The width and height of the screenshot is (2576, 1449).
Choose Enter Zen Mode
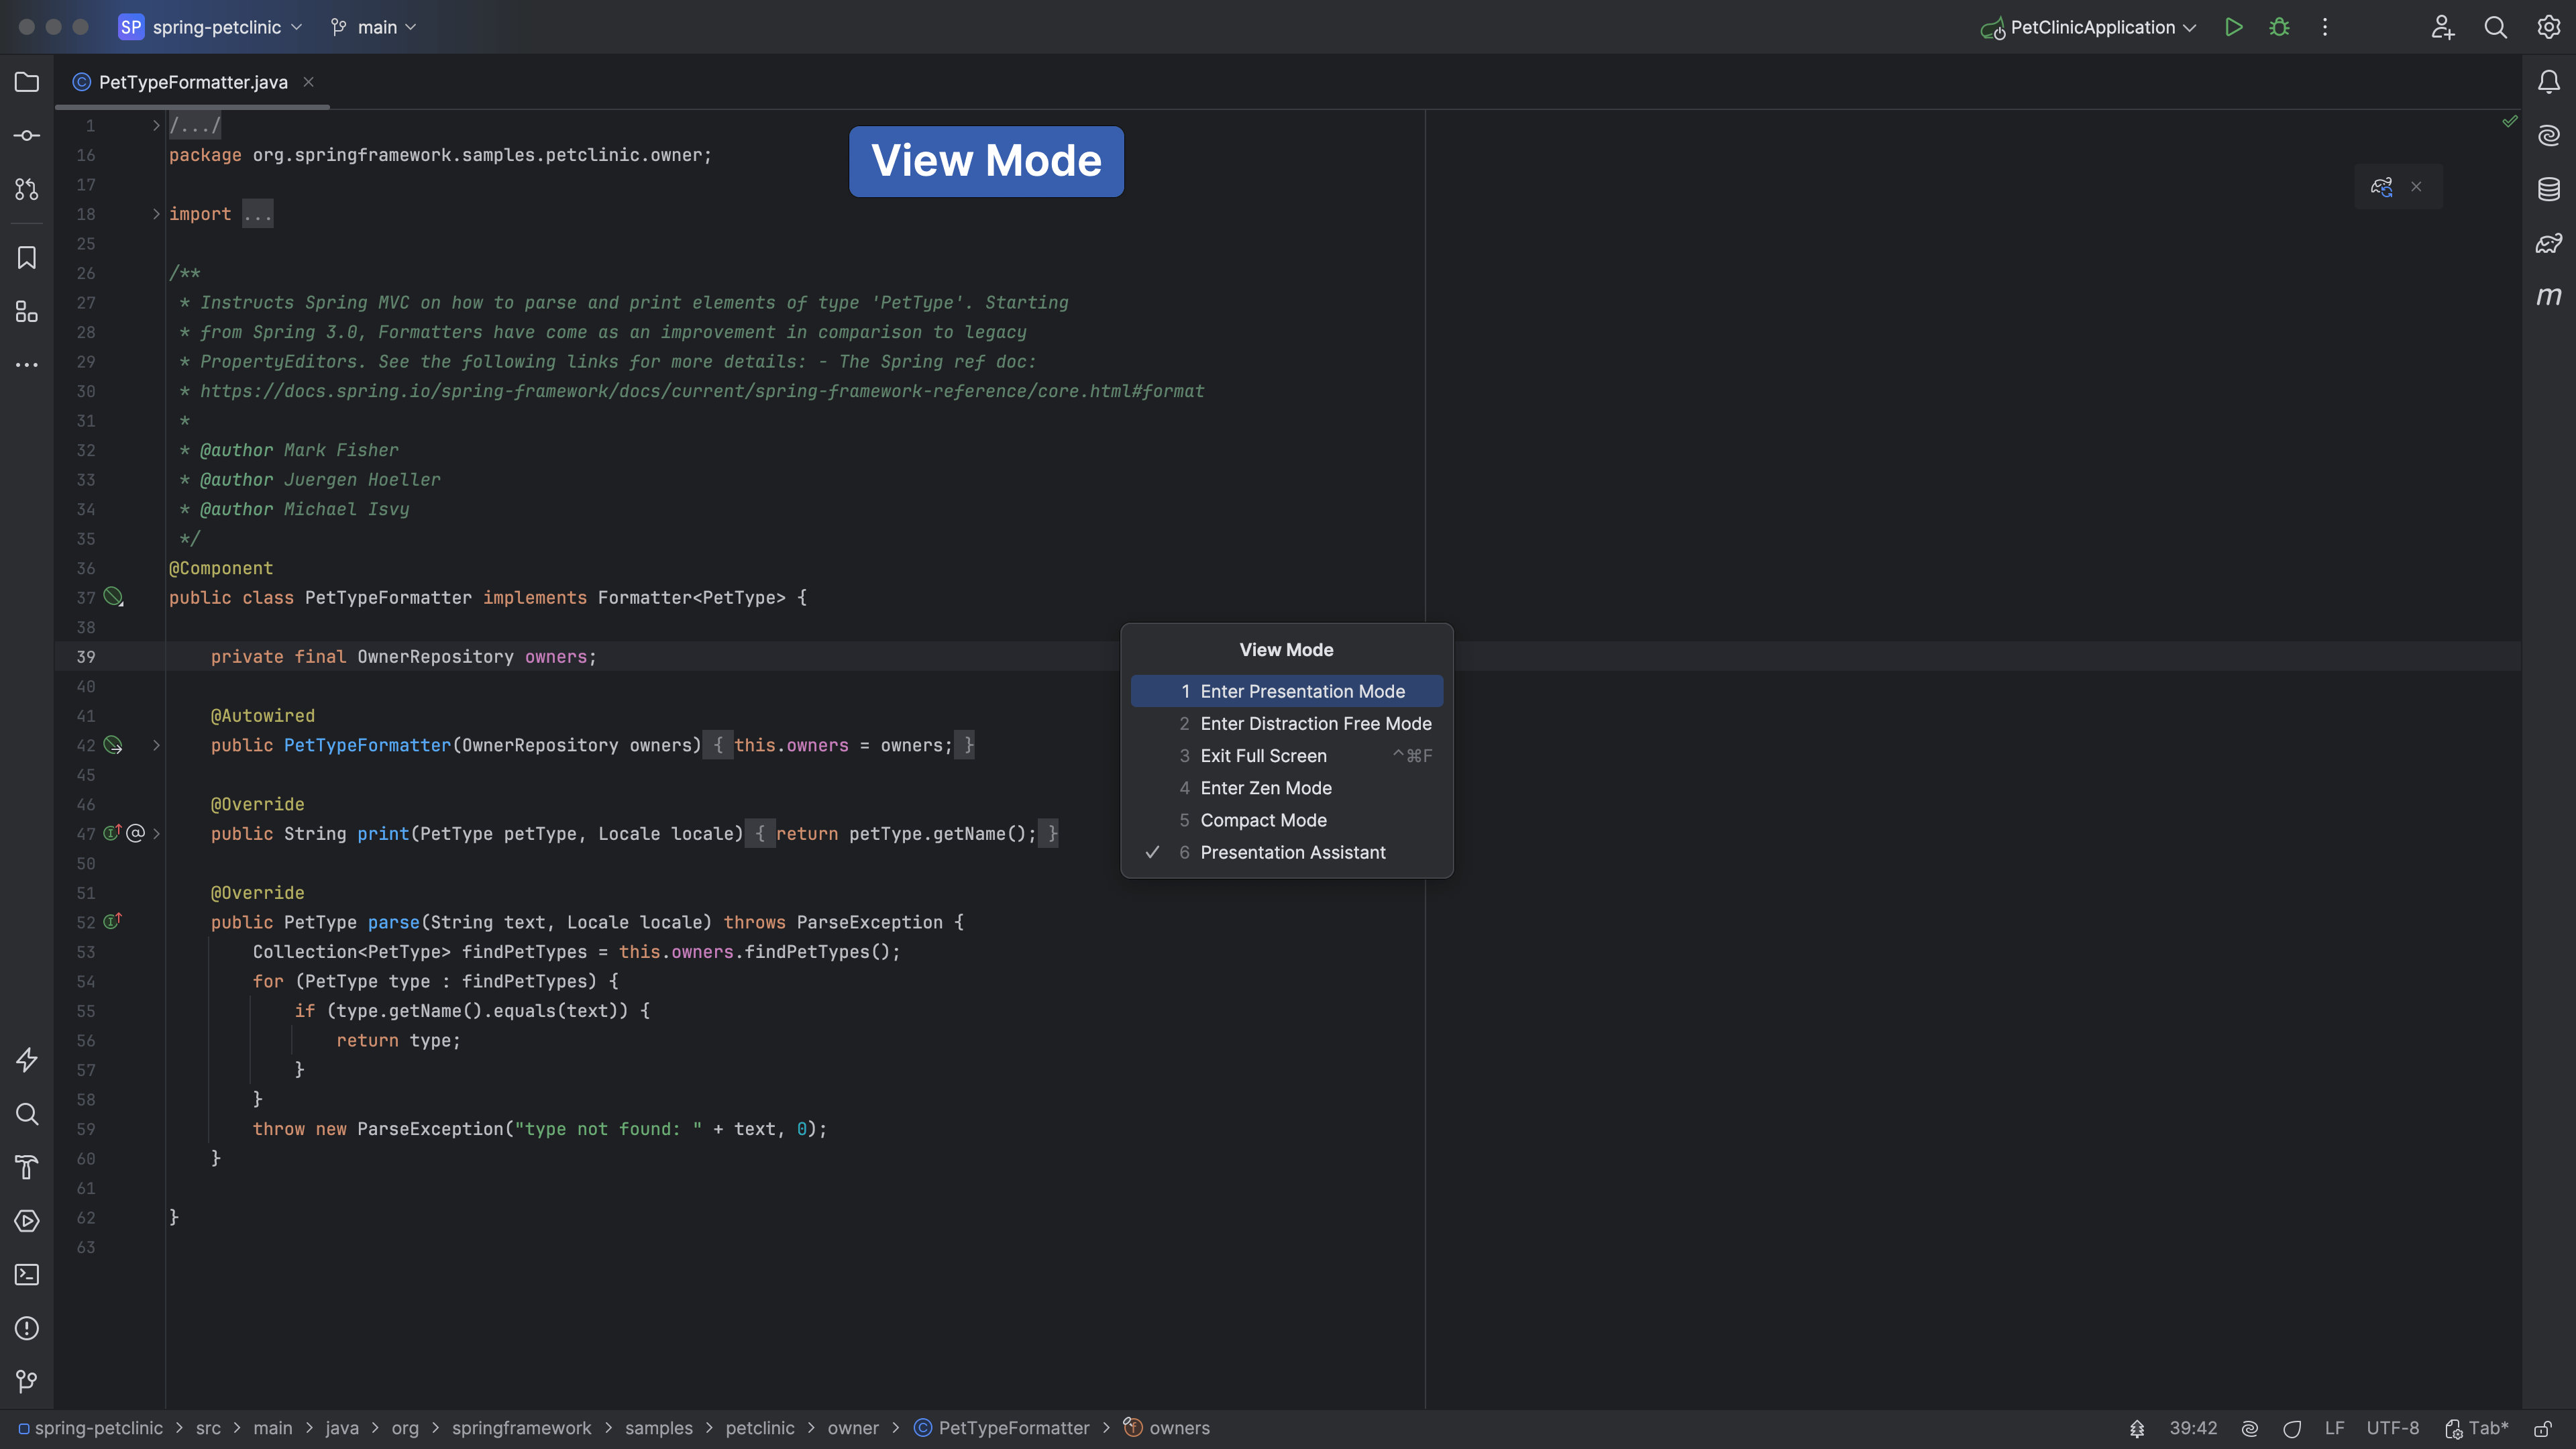[x=1265, y=788]
